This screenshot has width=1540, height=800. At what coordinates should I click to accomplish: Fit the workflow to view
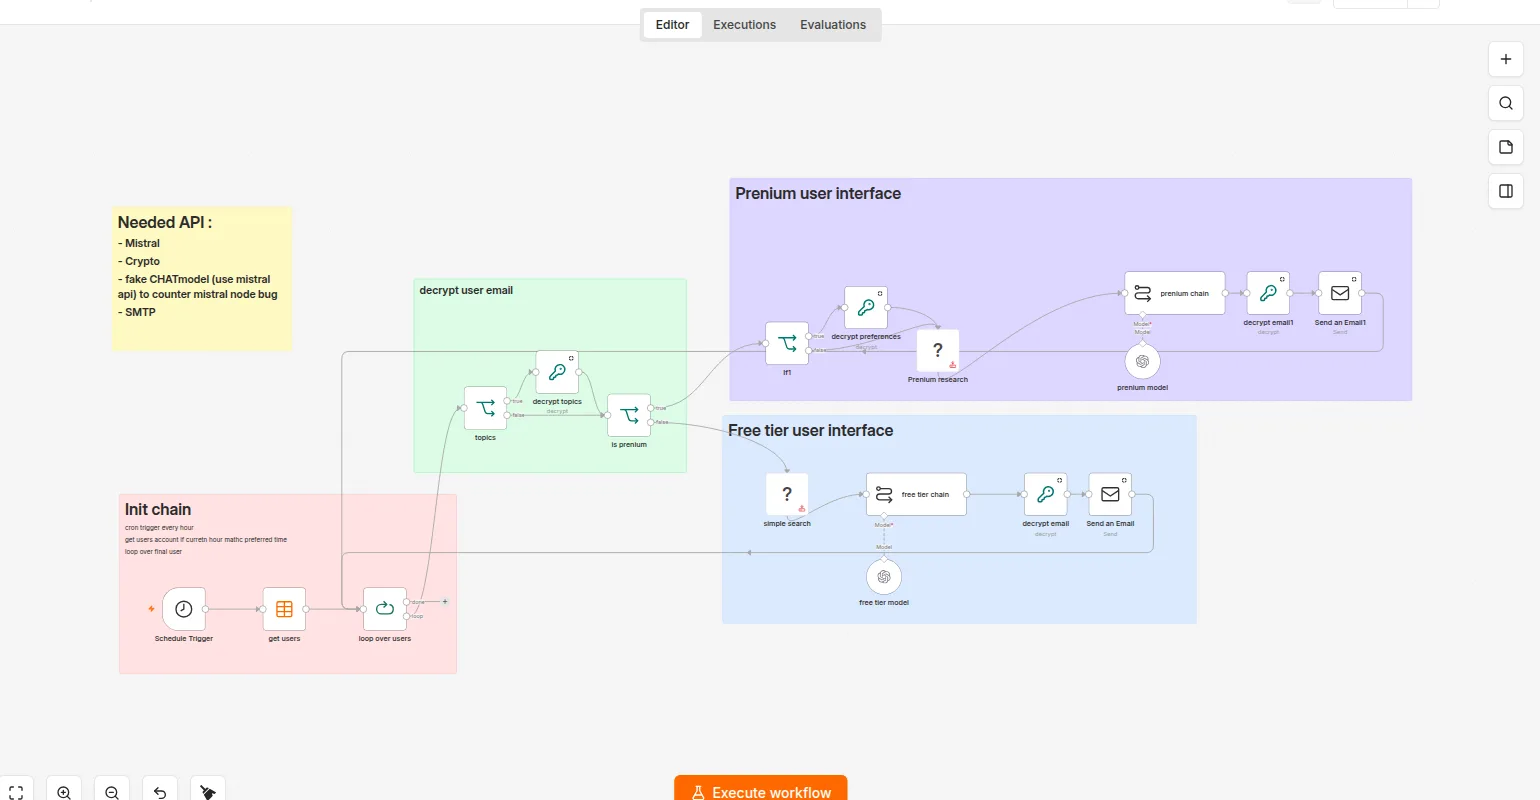click(x=16, y=792)
